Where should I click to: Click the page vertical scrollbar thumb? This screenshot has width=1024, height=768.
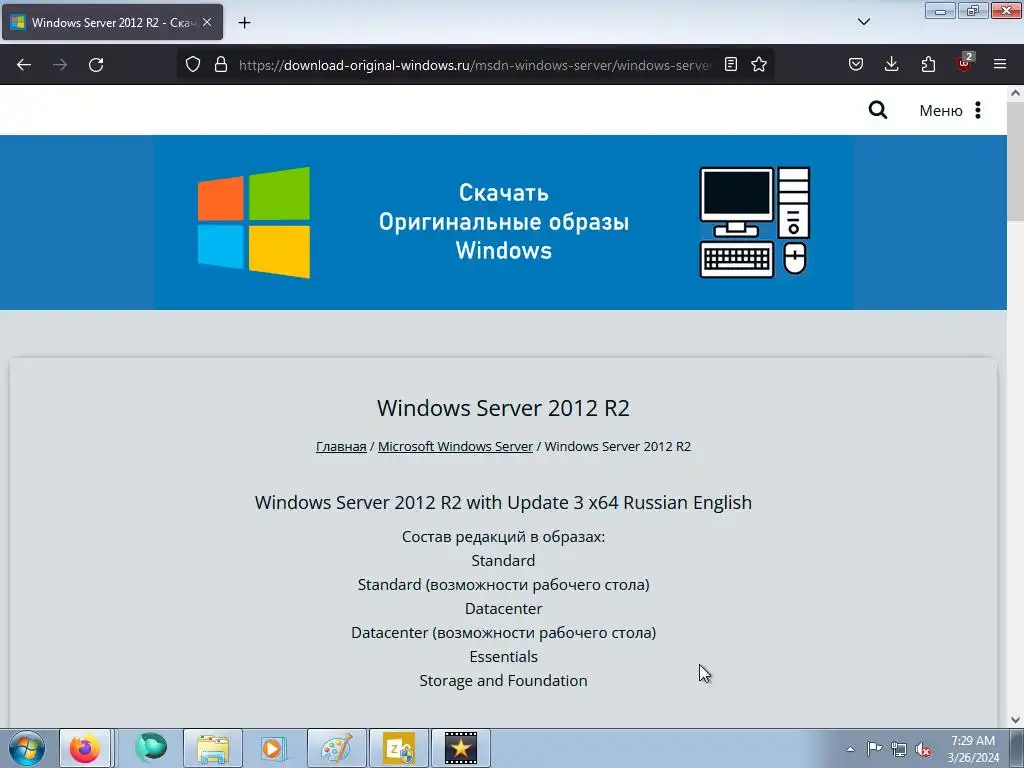coord(1016,161)
